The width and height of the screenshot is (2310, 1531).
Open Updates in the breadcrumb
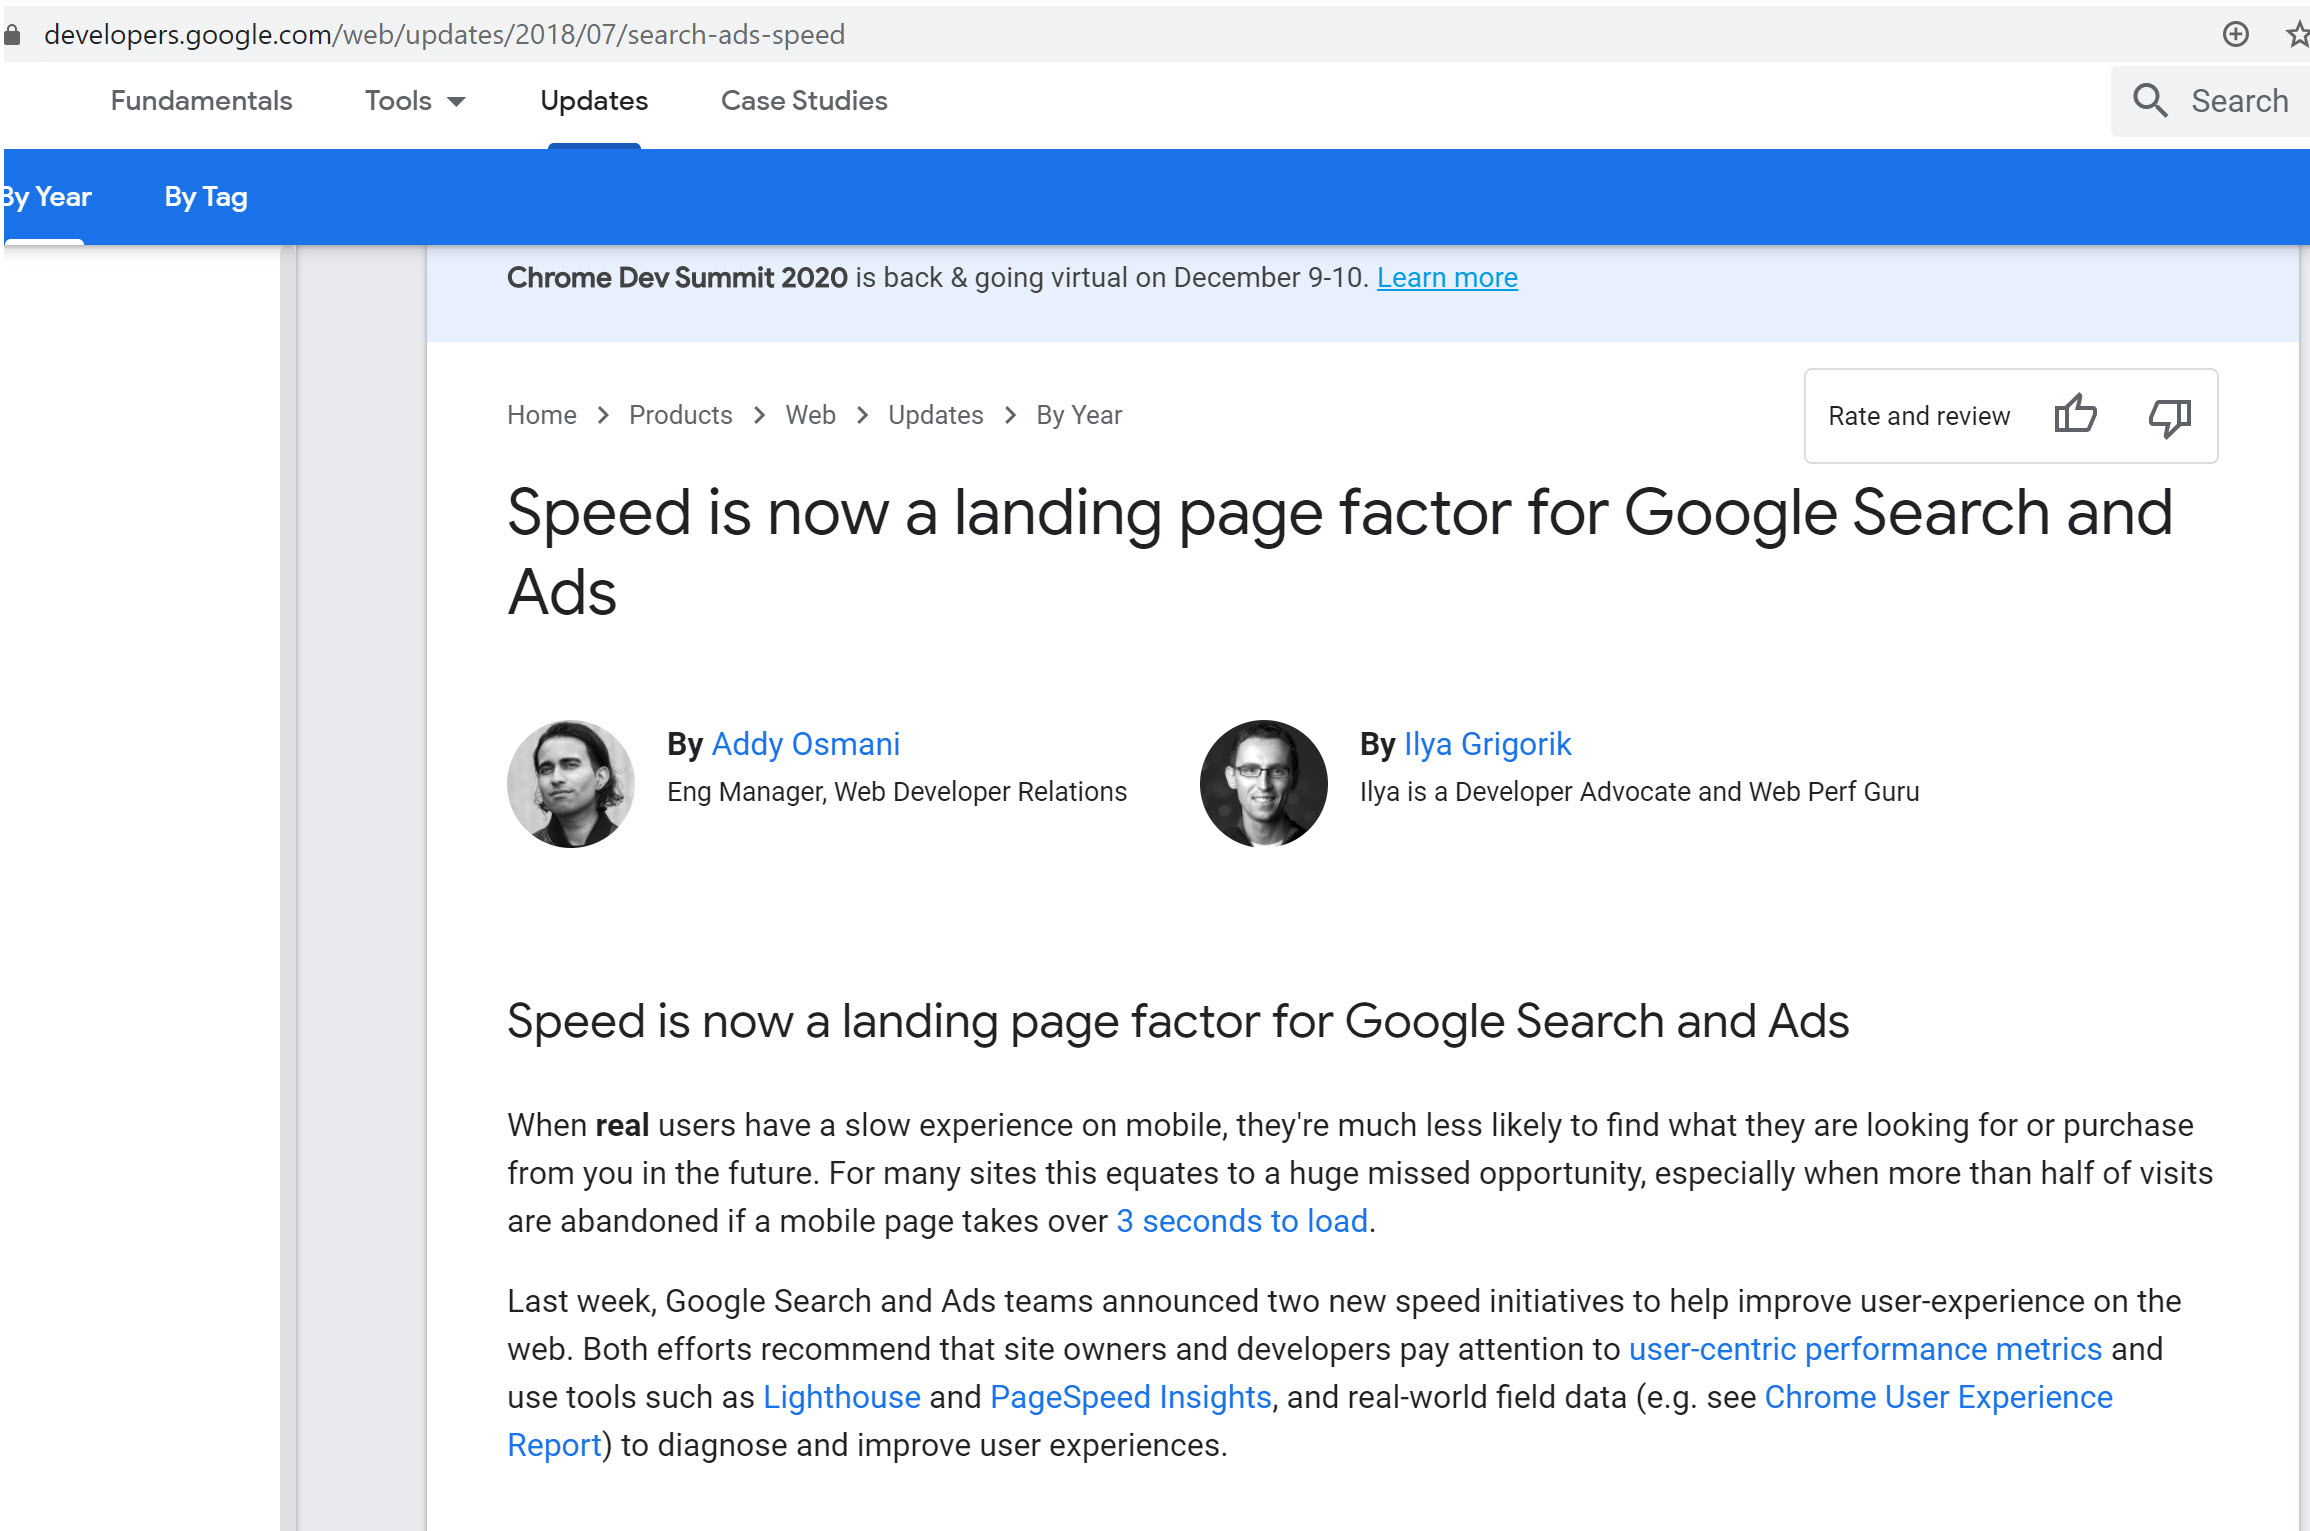pos(935,415)
